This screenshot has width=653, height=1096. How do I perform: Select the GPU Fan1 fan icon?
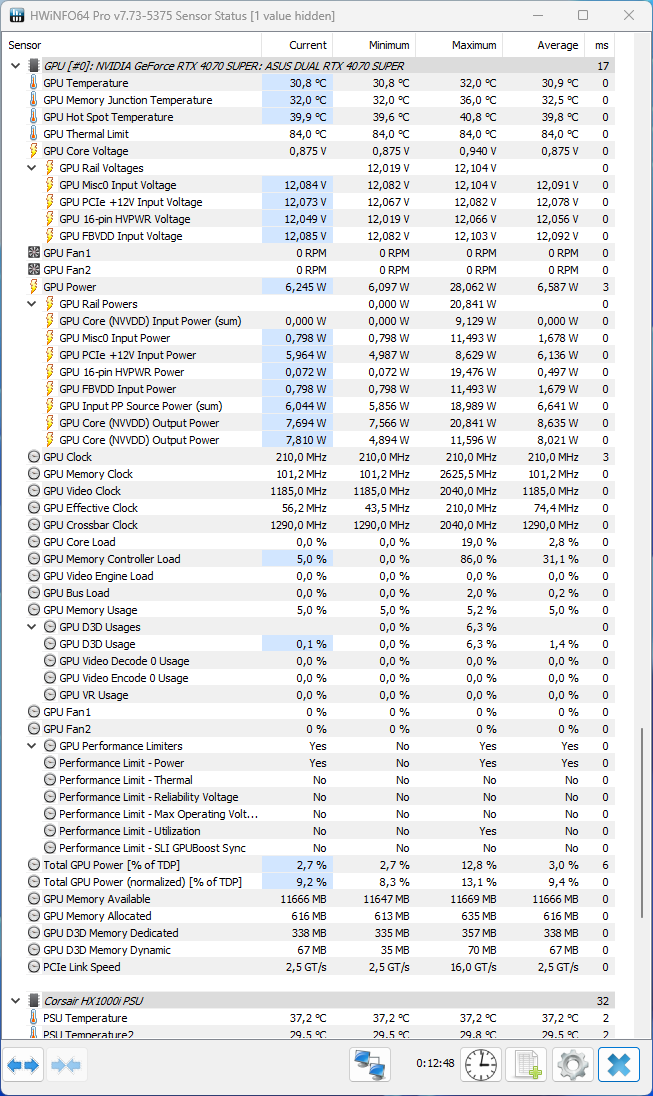[35, 253]
